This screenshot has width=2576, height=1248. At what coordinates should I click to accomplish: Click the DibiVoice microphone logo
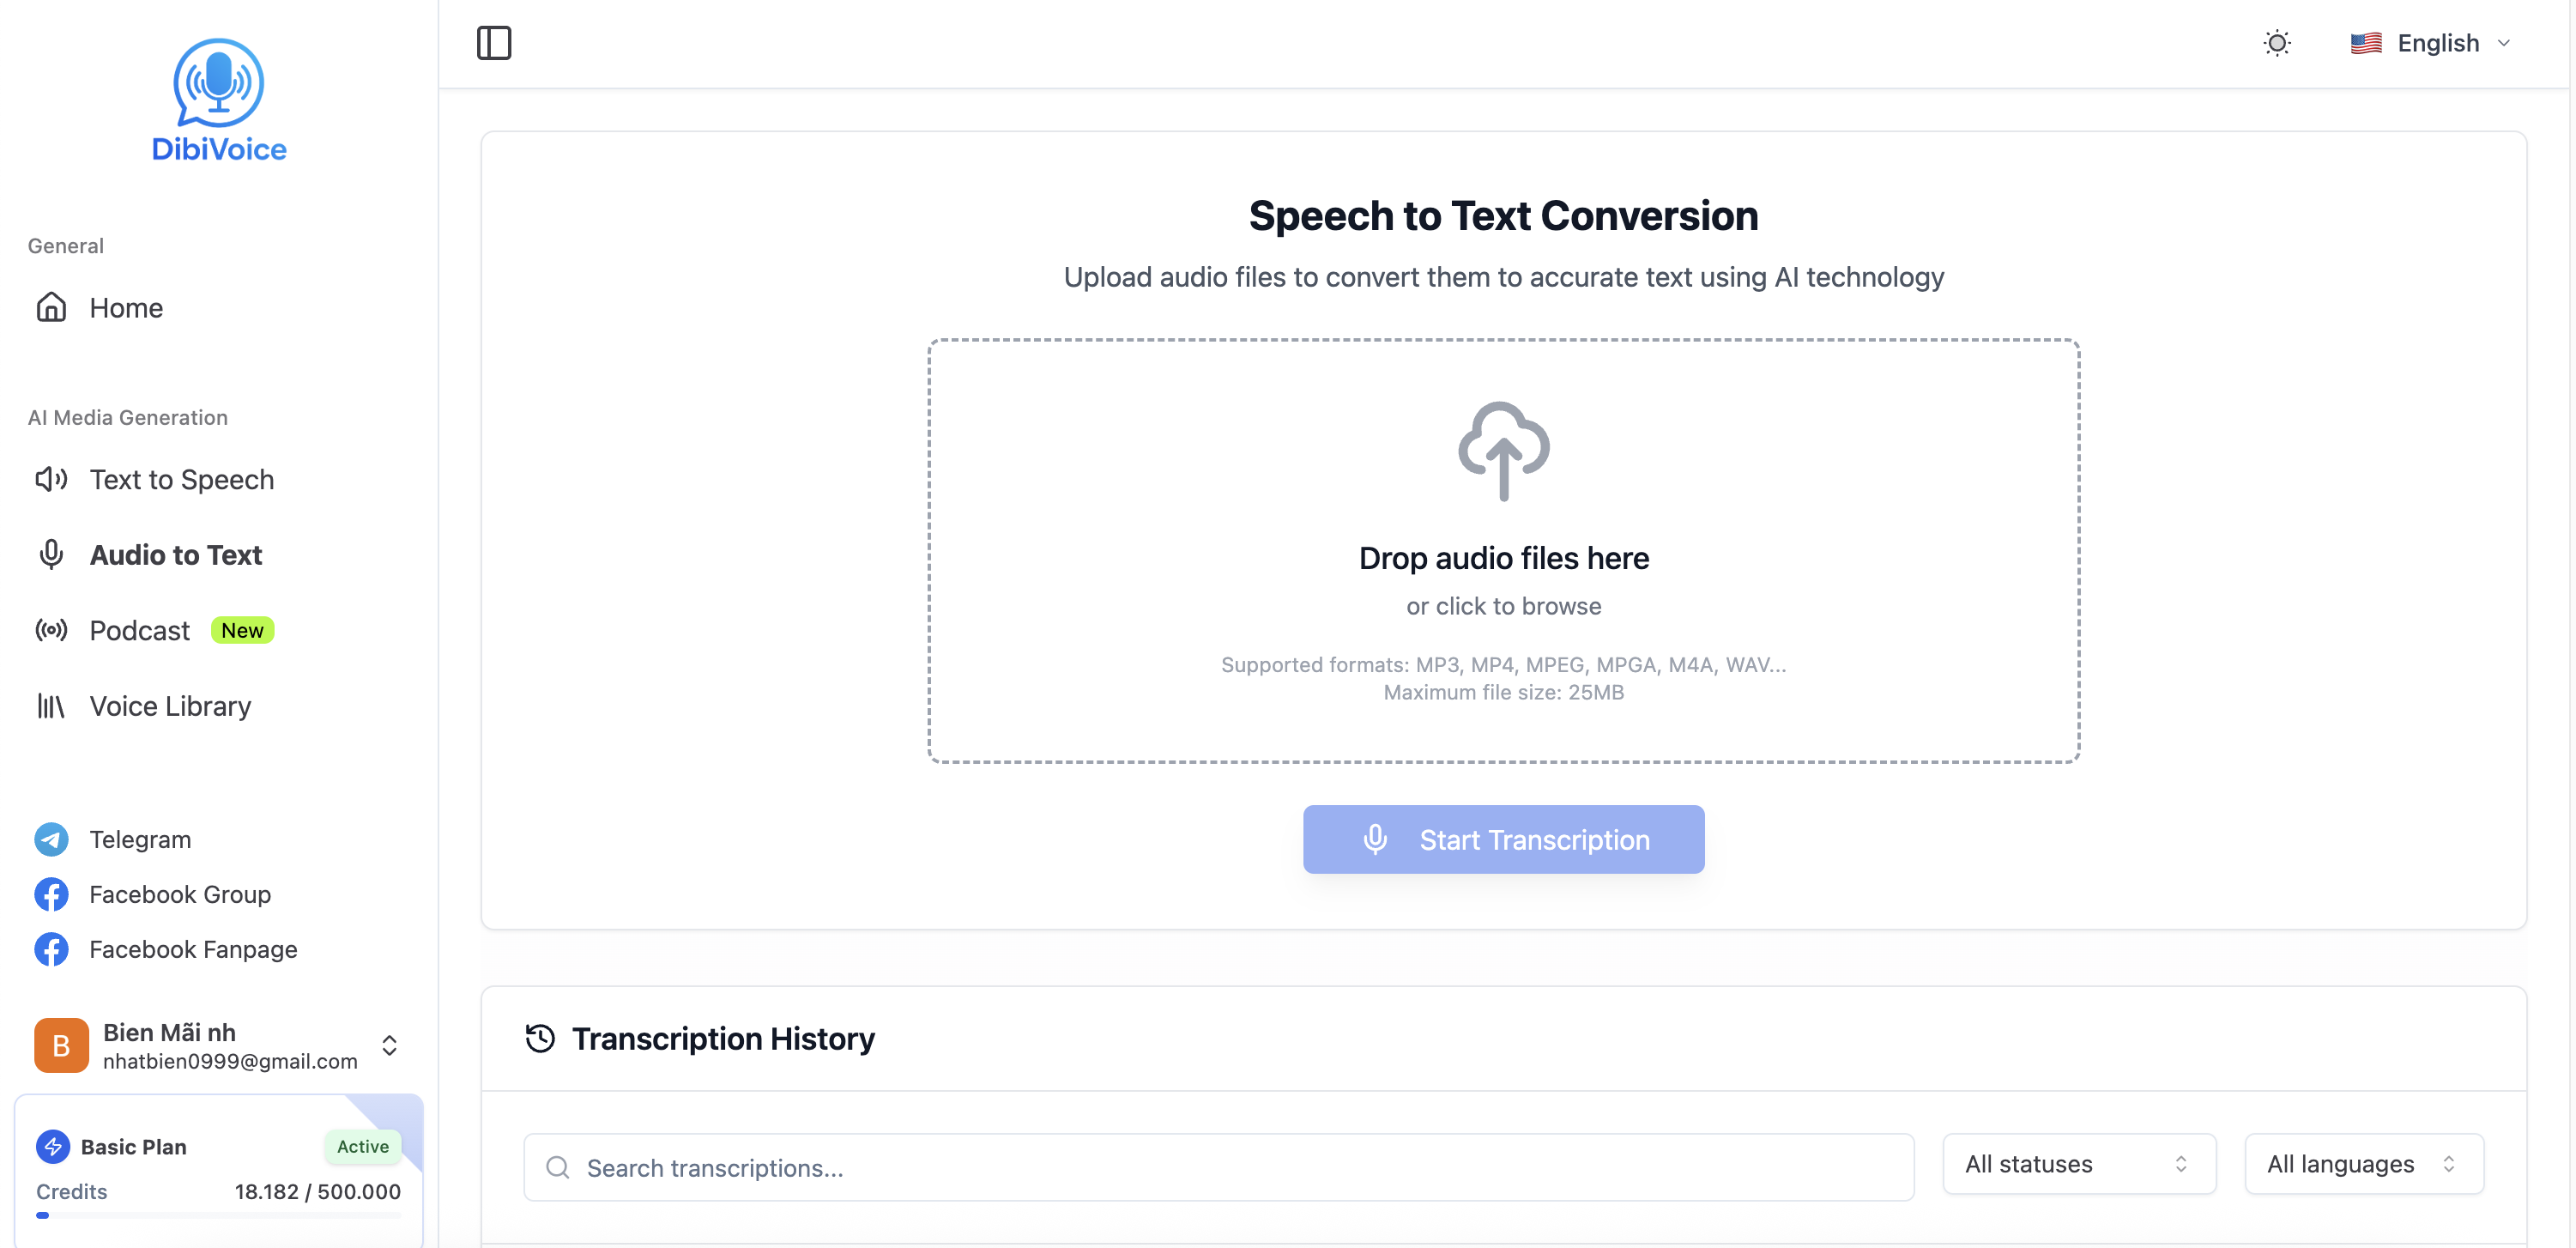[x=218, y=84]
